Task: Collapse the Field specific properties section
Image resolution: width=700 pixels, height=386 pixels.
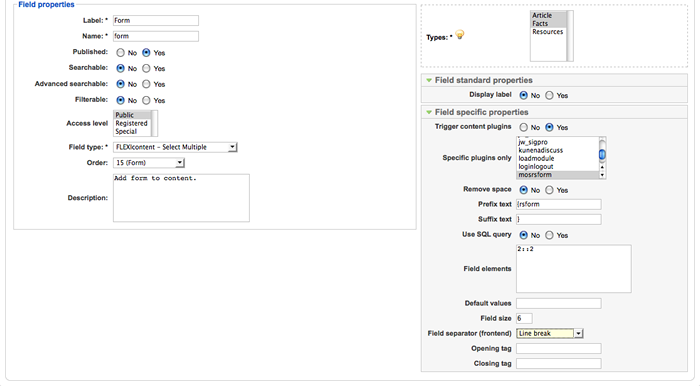Action: 429,112
